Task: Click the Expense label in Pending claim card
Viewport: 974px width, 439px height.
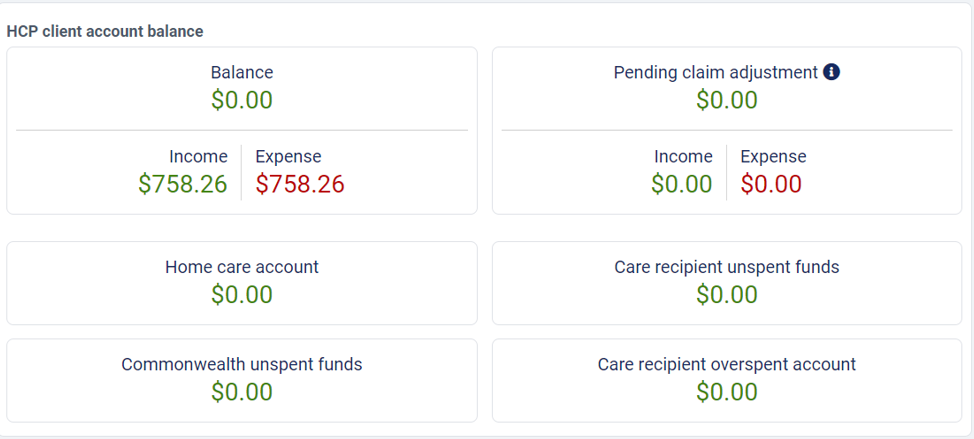Action: [x=773, y=156]
